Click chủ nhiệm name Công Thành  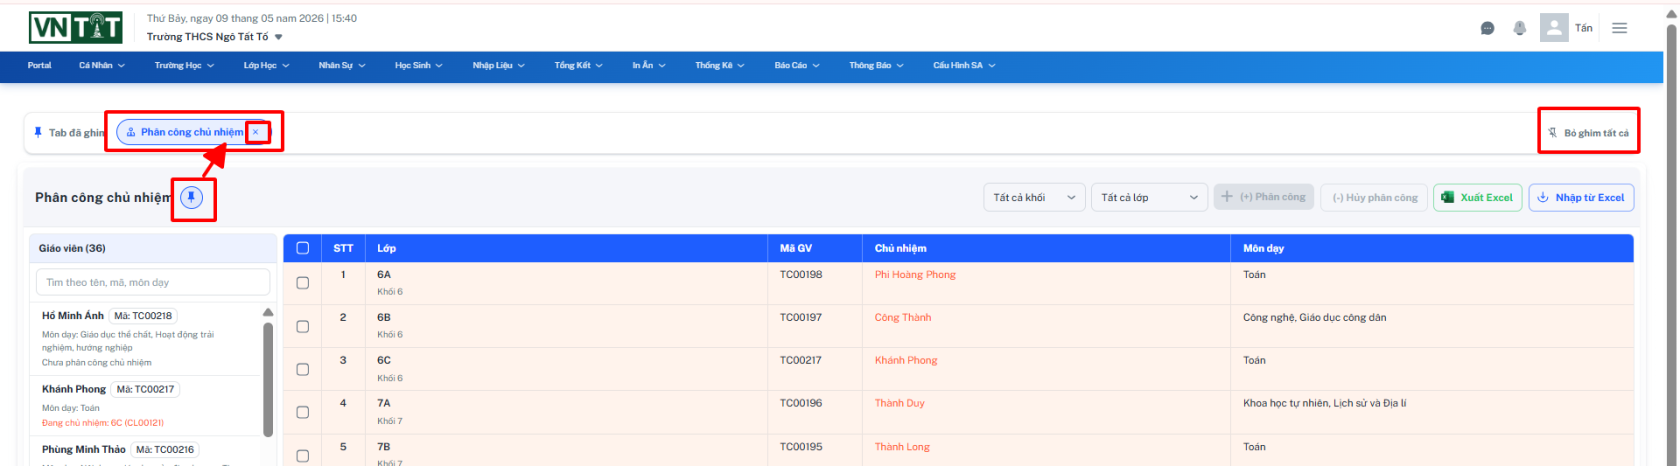[x=903, y=318]
